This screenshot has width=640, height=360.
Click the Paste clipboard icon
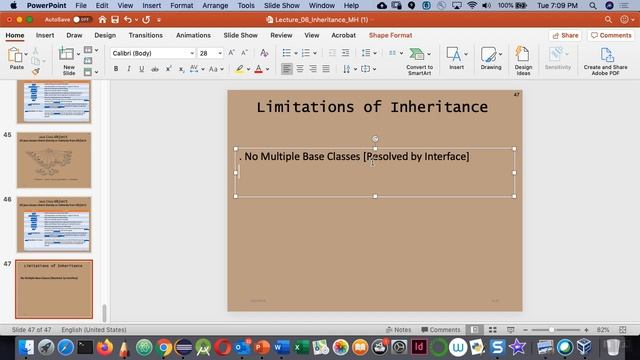[15, 55]
